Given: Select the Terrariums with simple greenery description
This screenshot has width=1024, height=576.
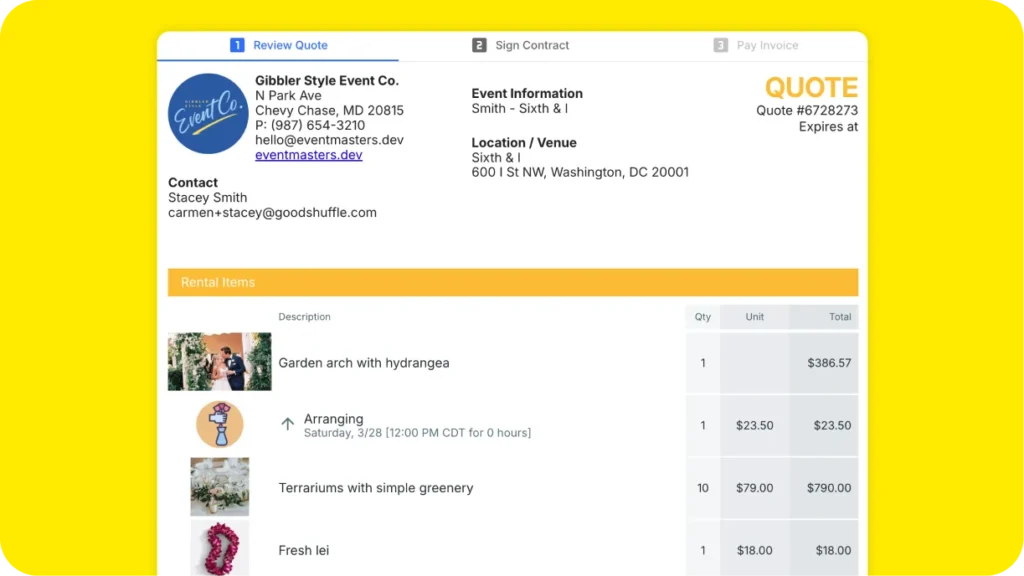Looking at the screenshot, I should (x=376, y=488).
